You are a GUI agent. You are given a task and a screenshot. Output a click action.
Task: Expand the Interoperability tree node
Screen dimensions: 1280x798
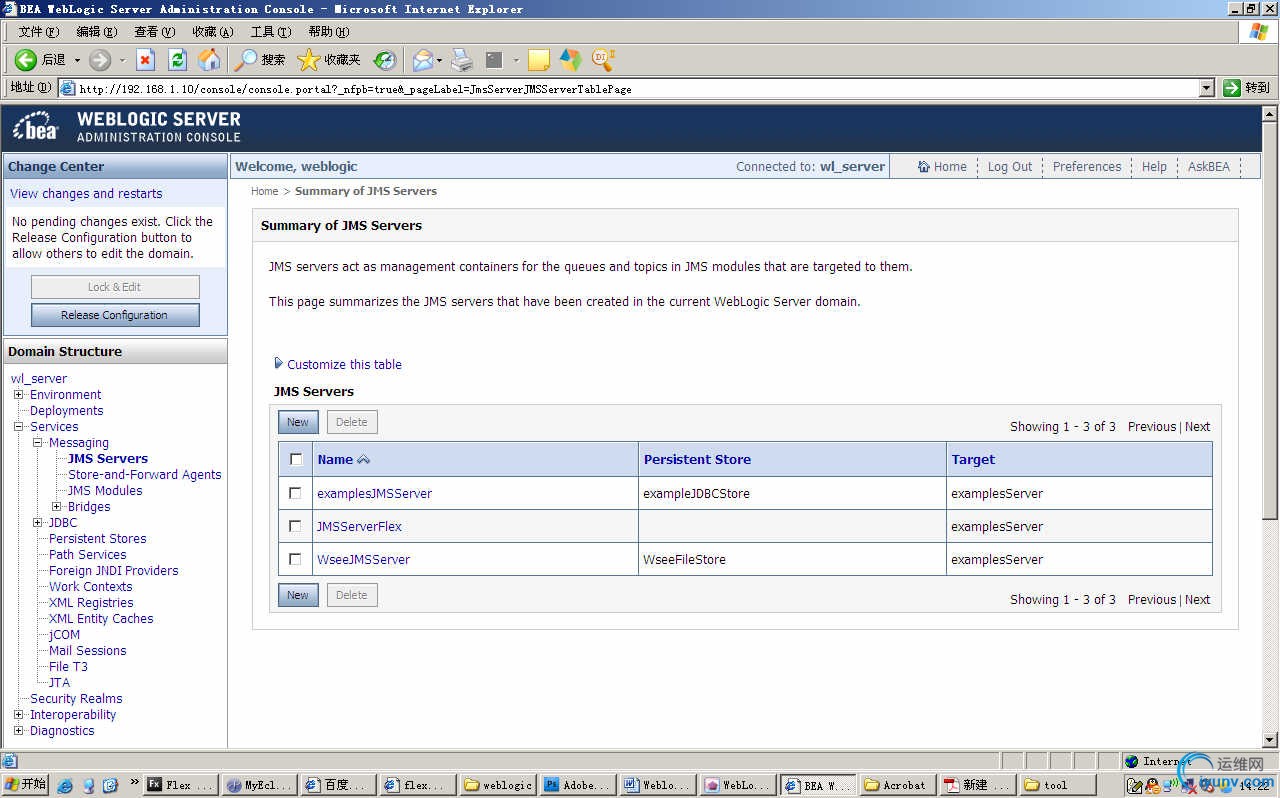click(x=19, y=715)
